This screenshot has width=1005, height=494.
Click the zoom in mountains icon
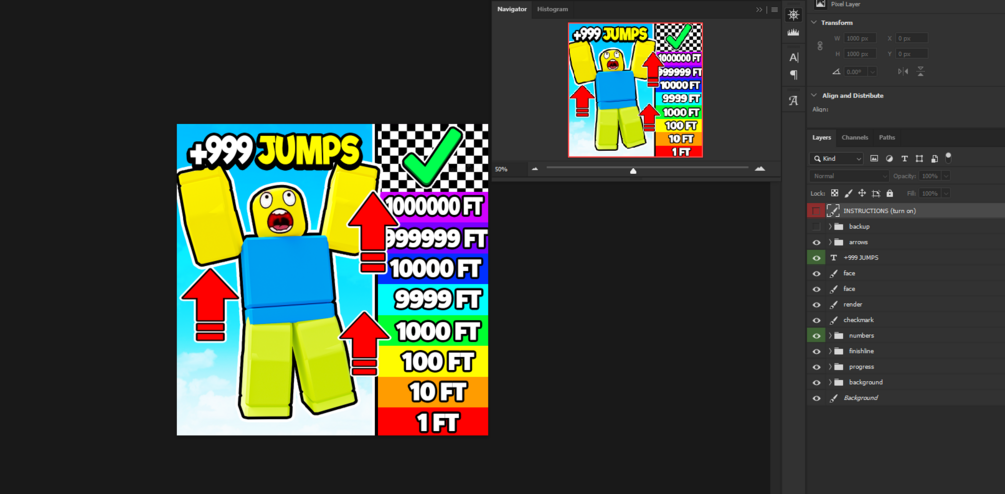tap(760, 169)
